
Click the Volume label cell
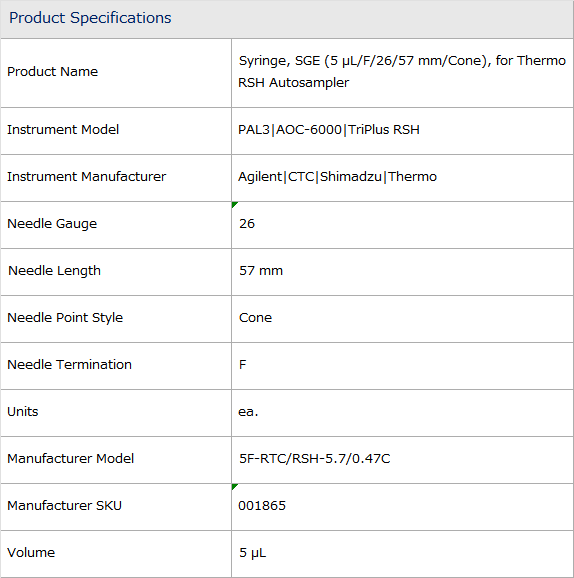(x=116, y=554)
